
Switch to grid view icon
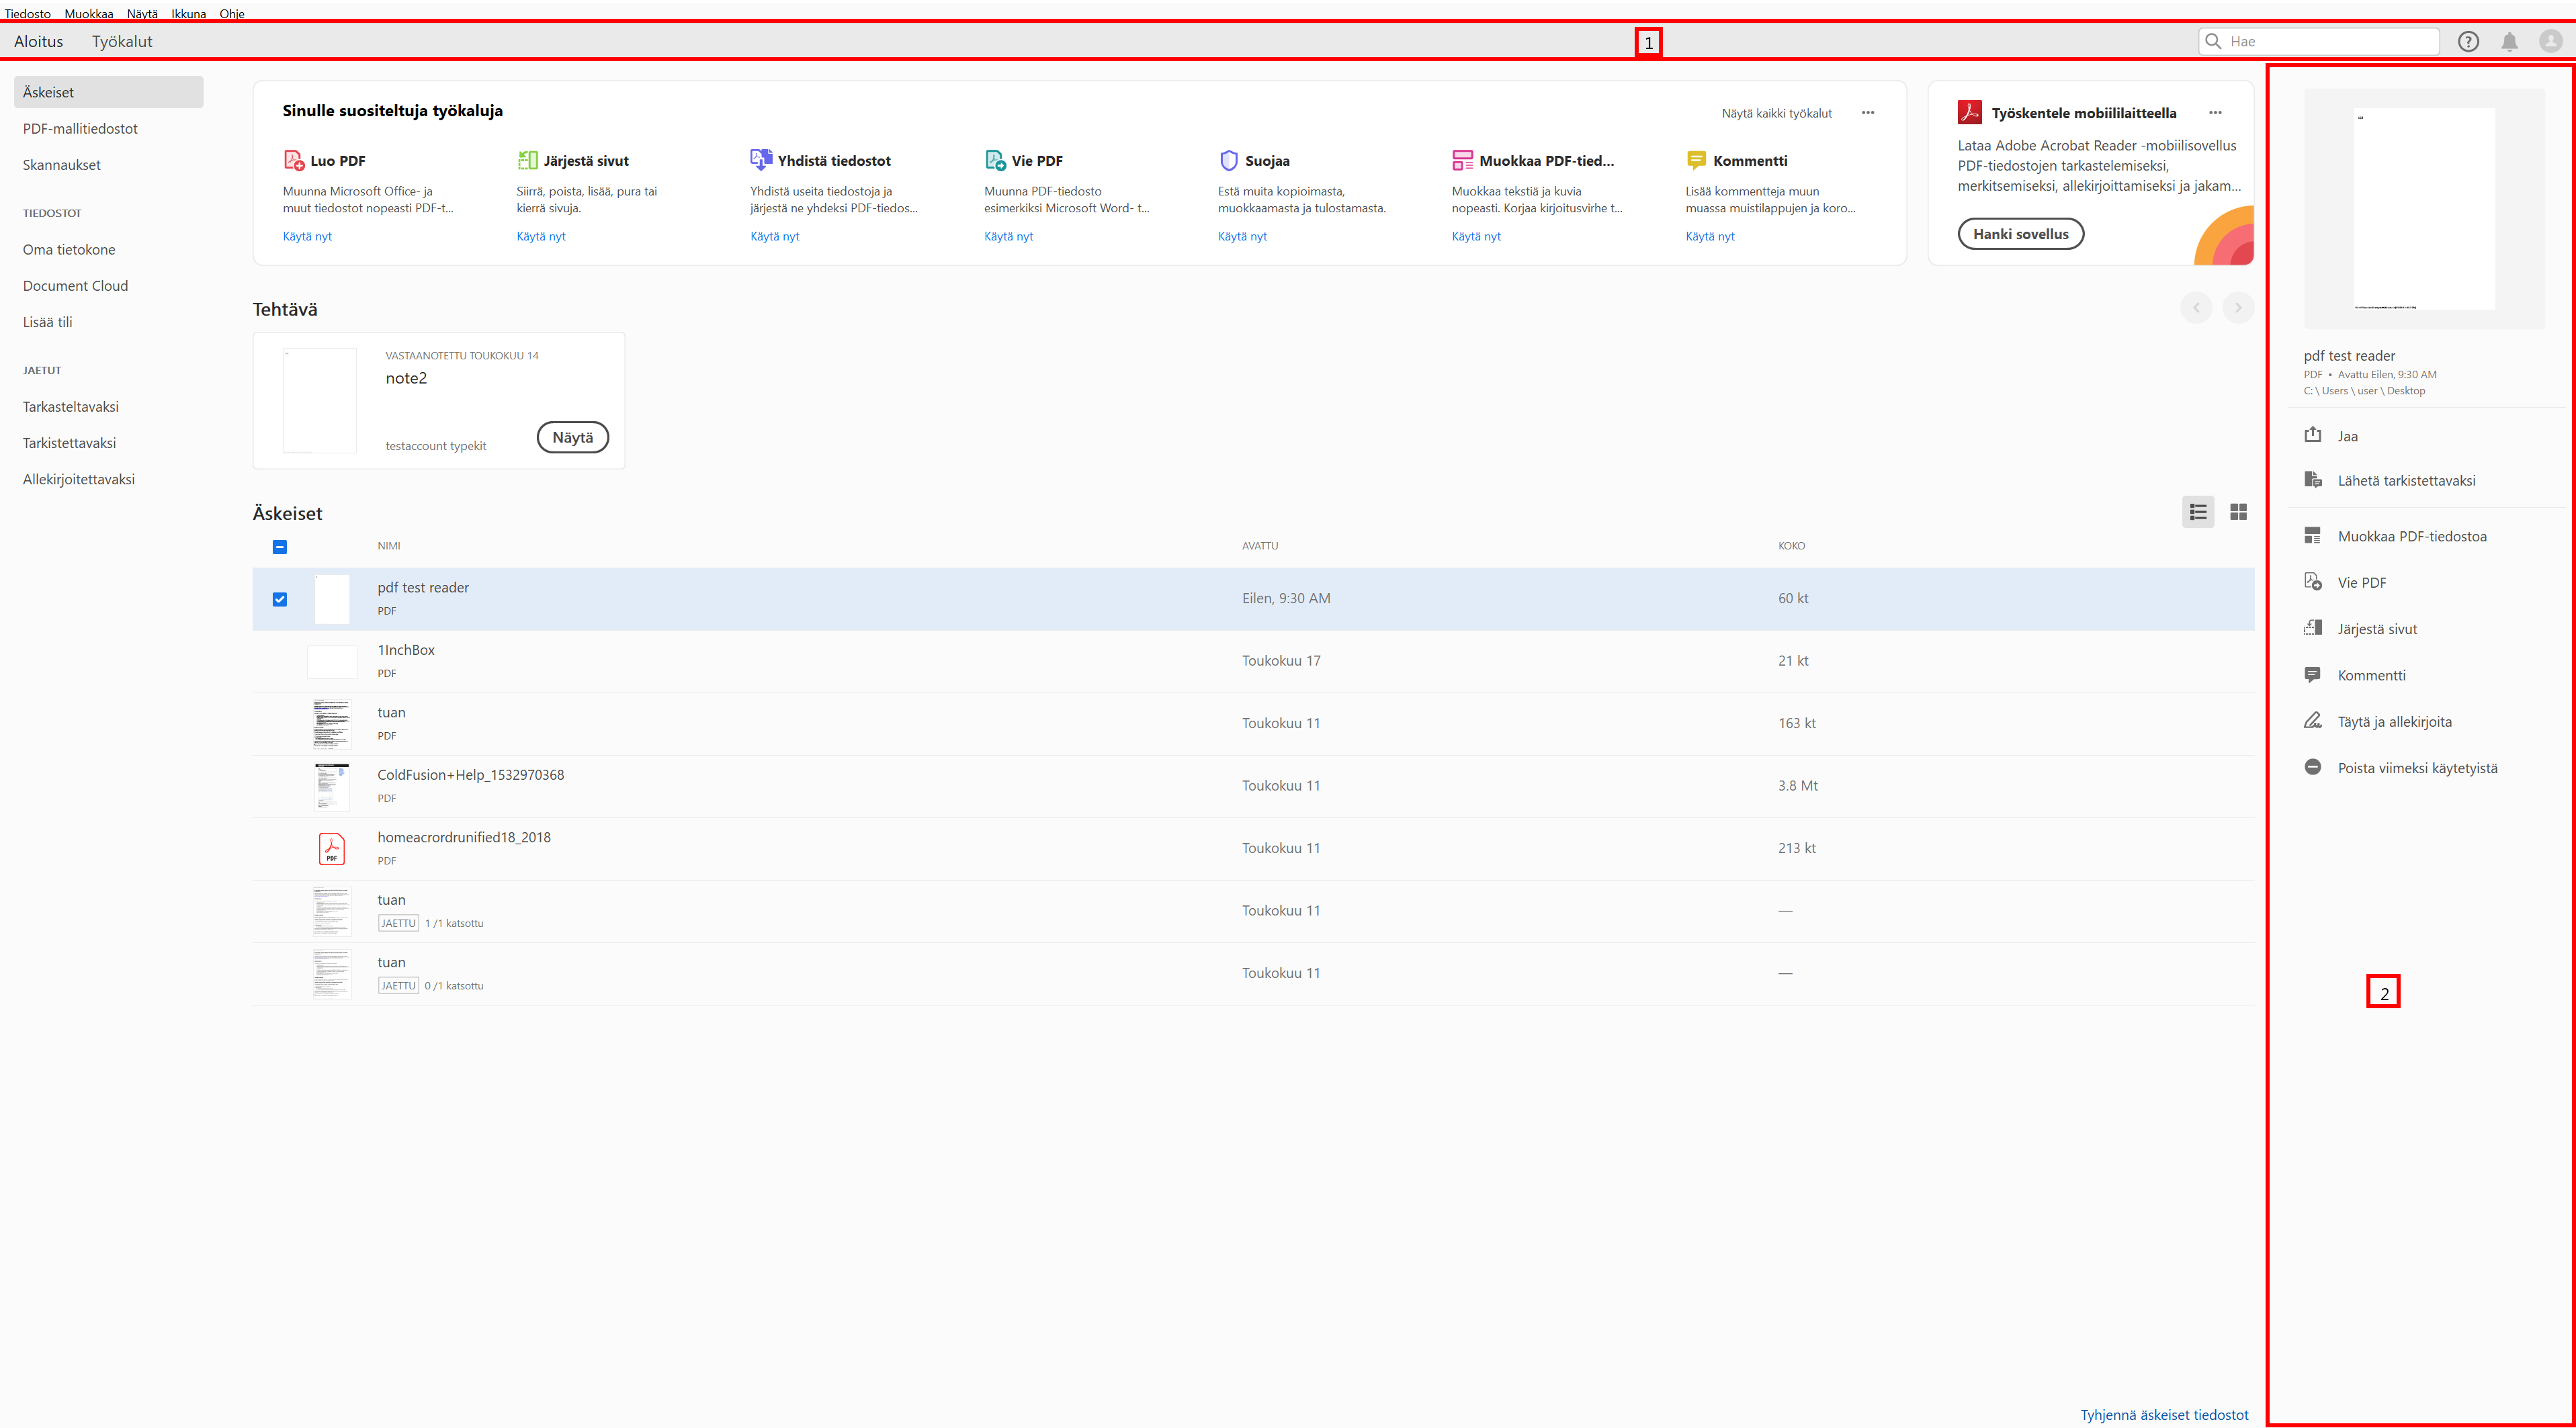pos(2238,512)
